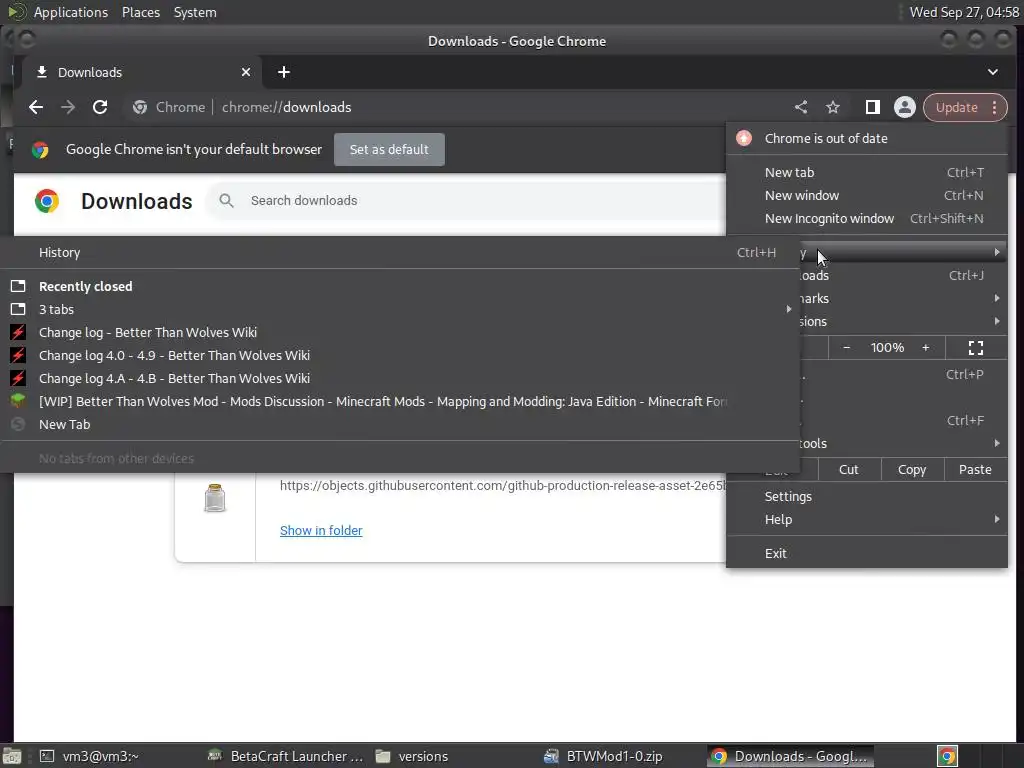
Task: Select New tab menu entry
Action: click(x=867, y=172)
